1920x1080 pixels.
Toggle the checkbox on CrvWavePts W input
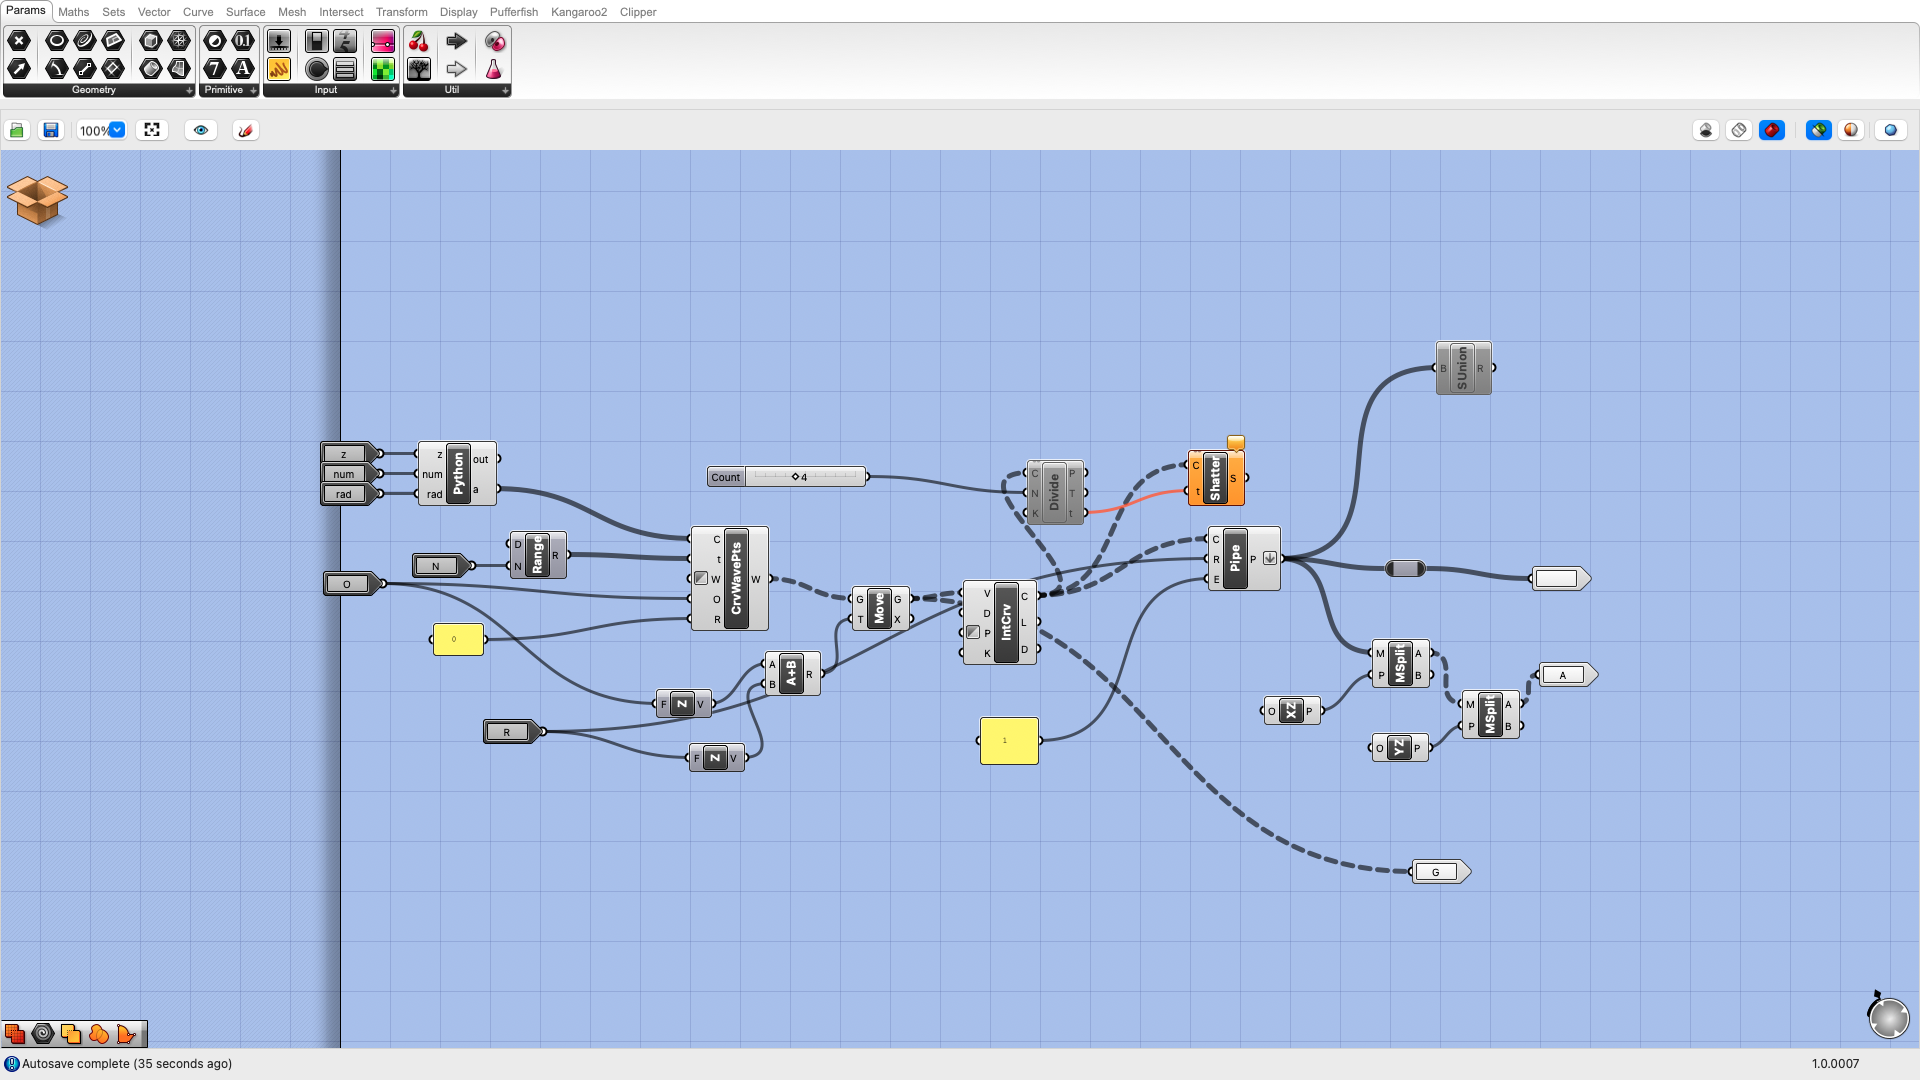(700, 578)
